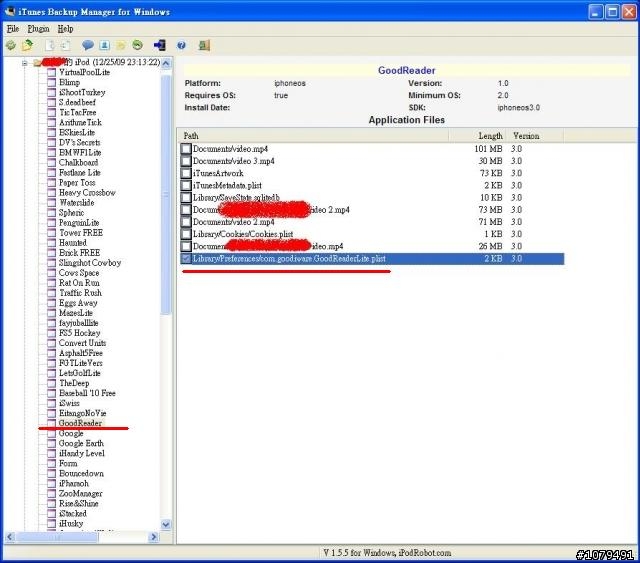Select Baseball '10 Free tree item
Image resolution: width=640 pixels, height=563 pixels.
tap(87, 393)
